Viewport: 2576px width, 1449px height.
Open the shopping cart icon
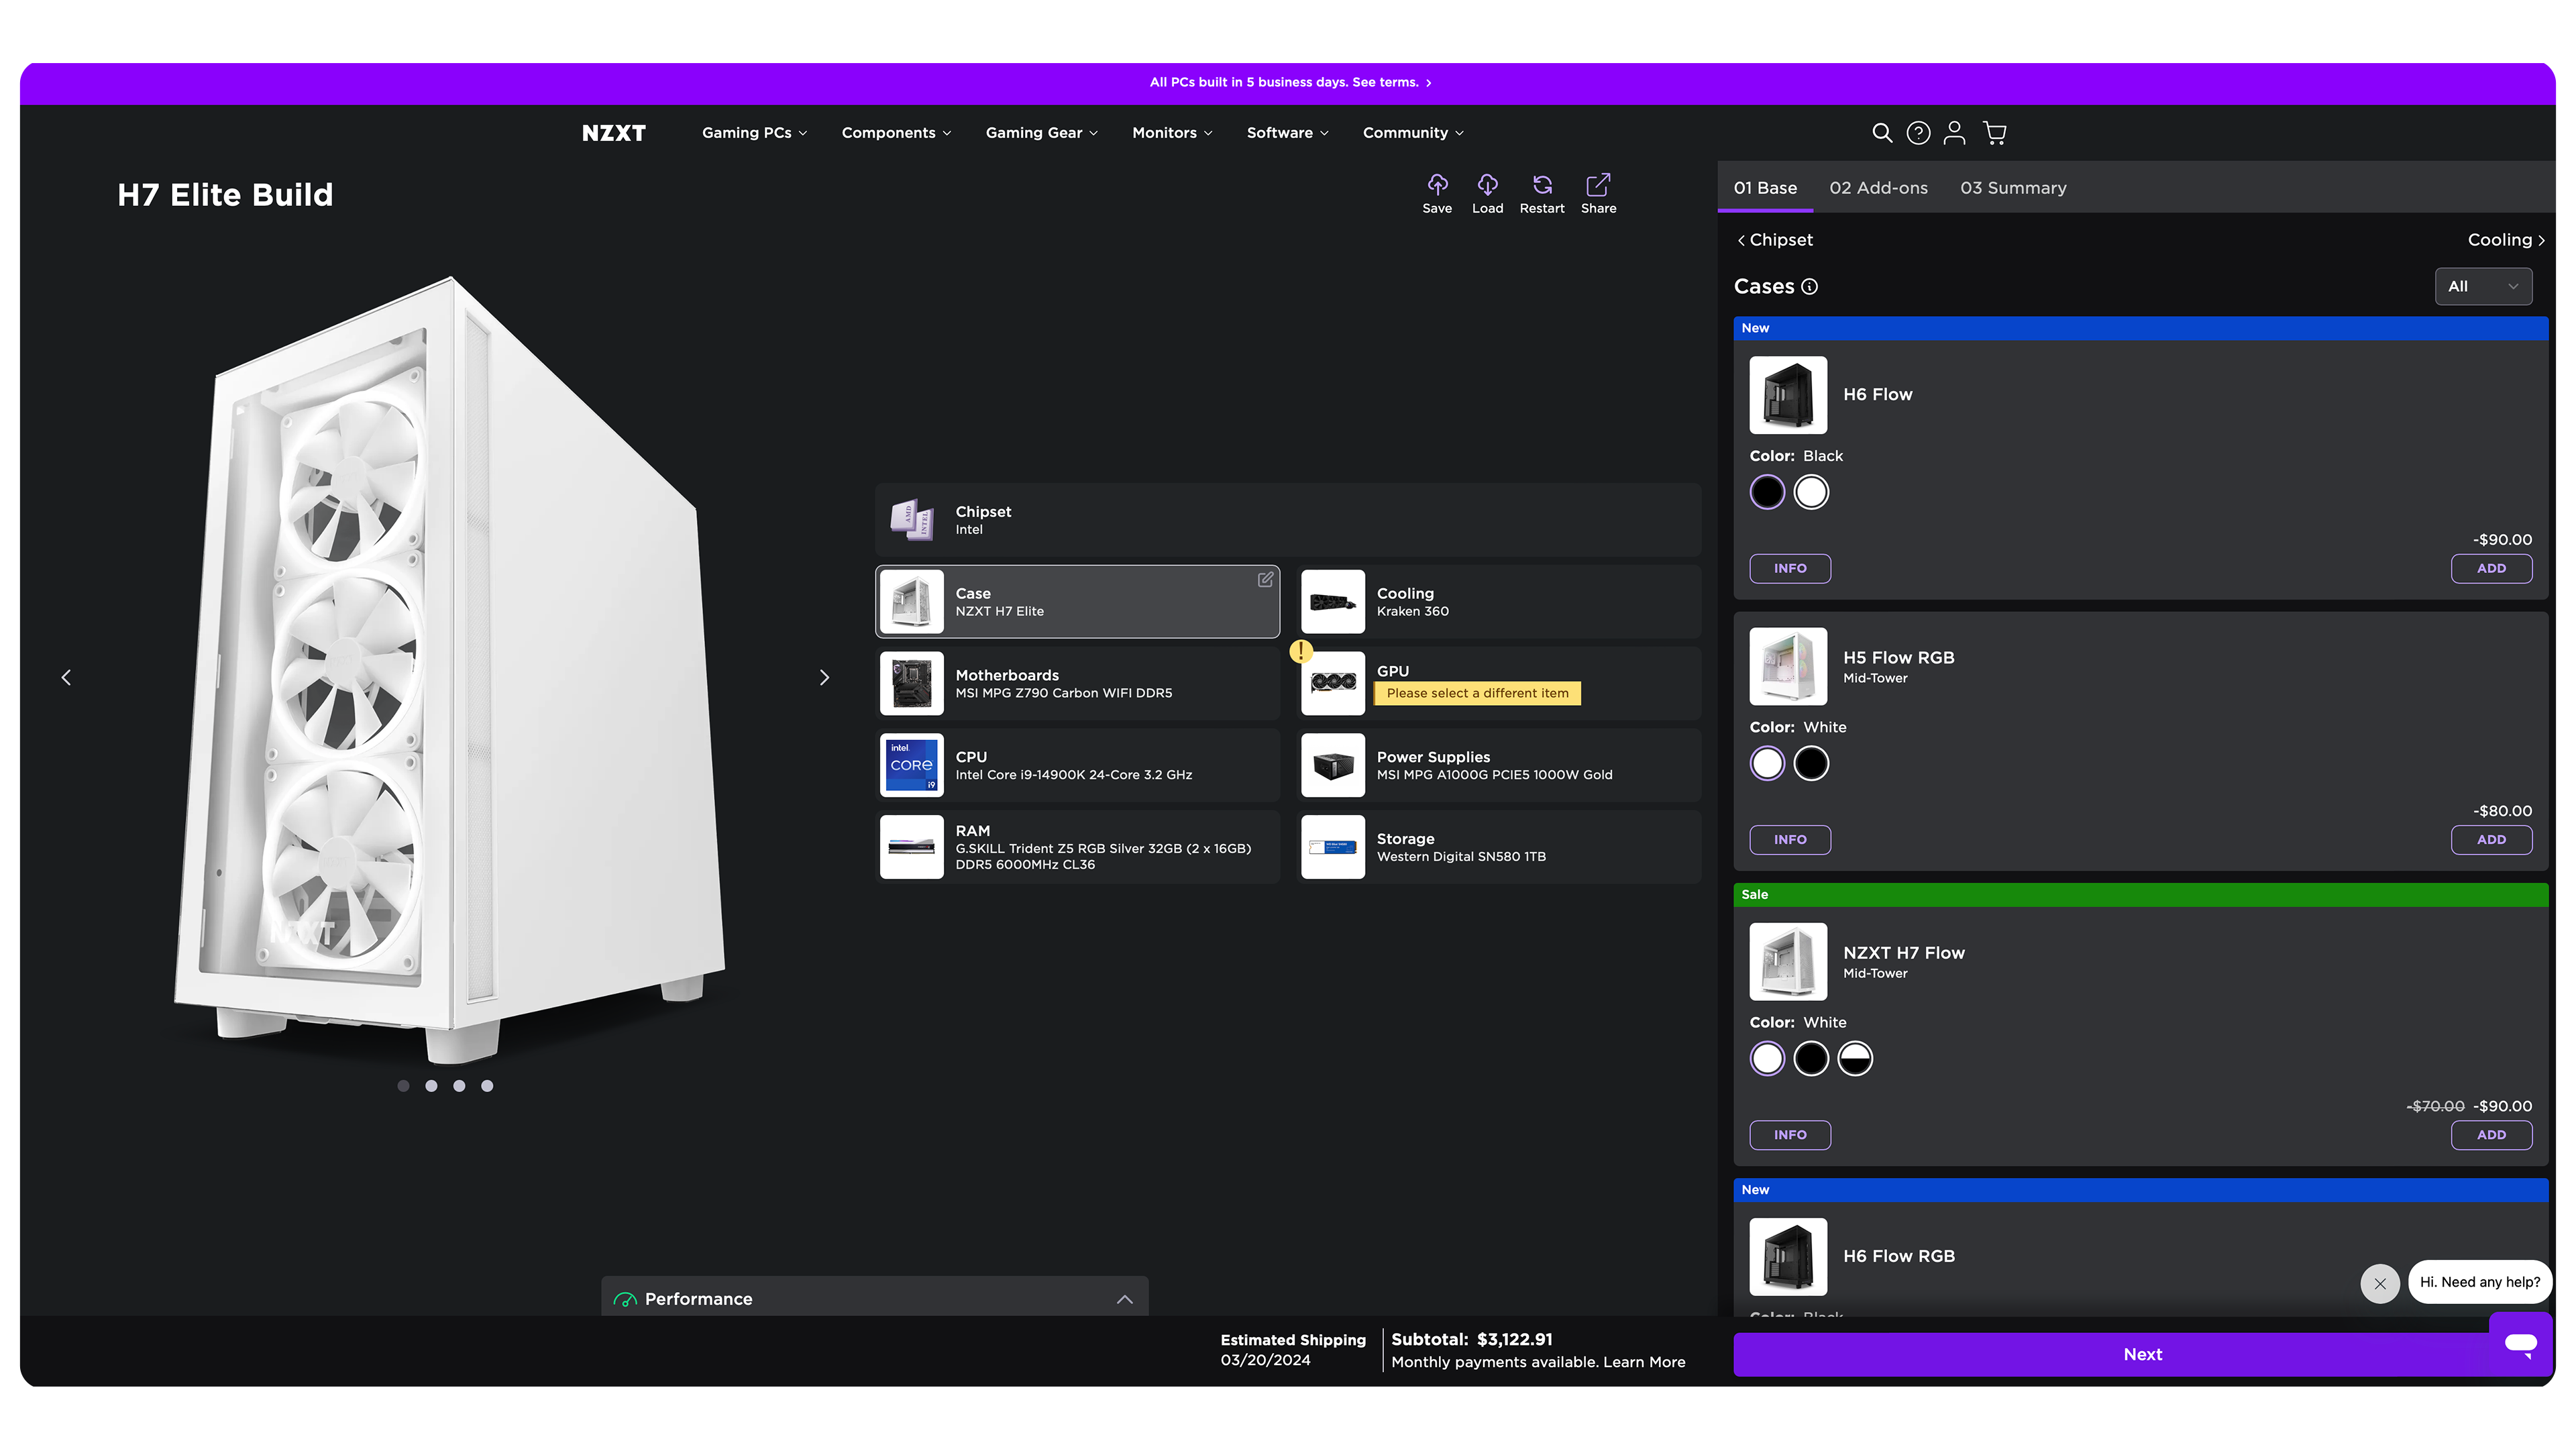click(1995, 133)
